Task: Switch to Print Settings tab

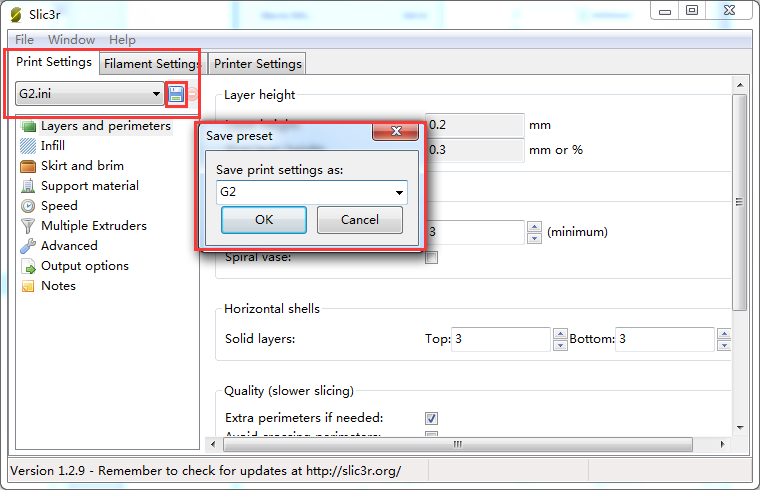Action: (54, 62)
